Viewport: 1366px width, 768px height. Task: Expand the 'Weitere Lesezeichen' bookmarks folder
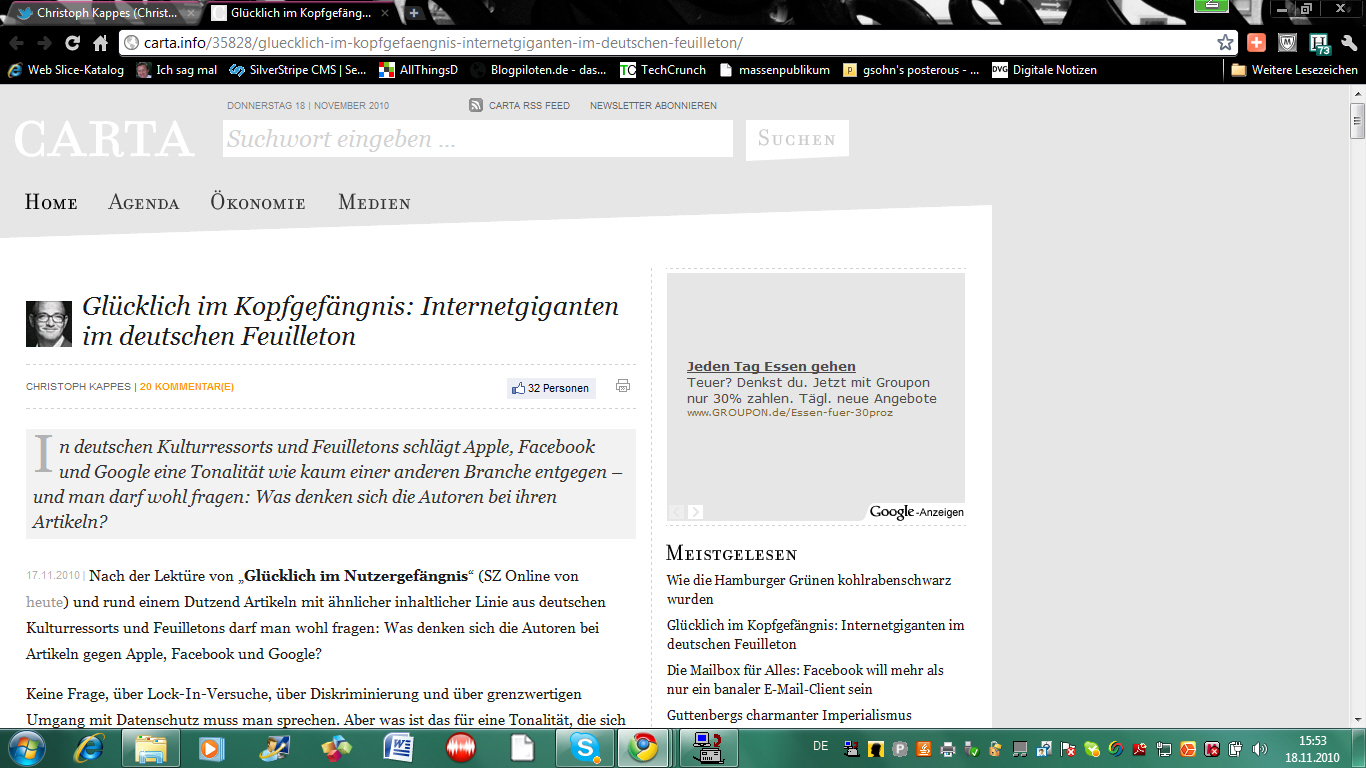tap(1293, 70)
